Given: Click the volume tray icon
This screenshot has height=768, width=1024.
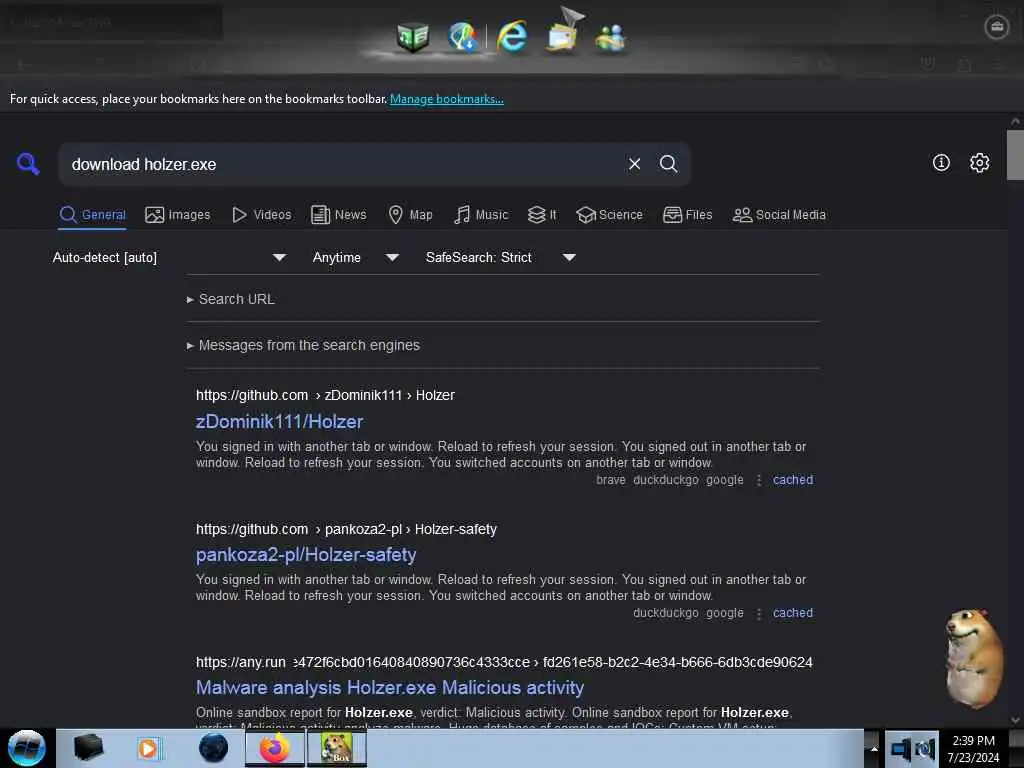Looking at the screenshot, I should (x=925, y=749).
